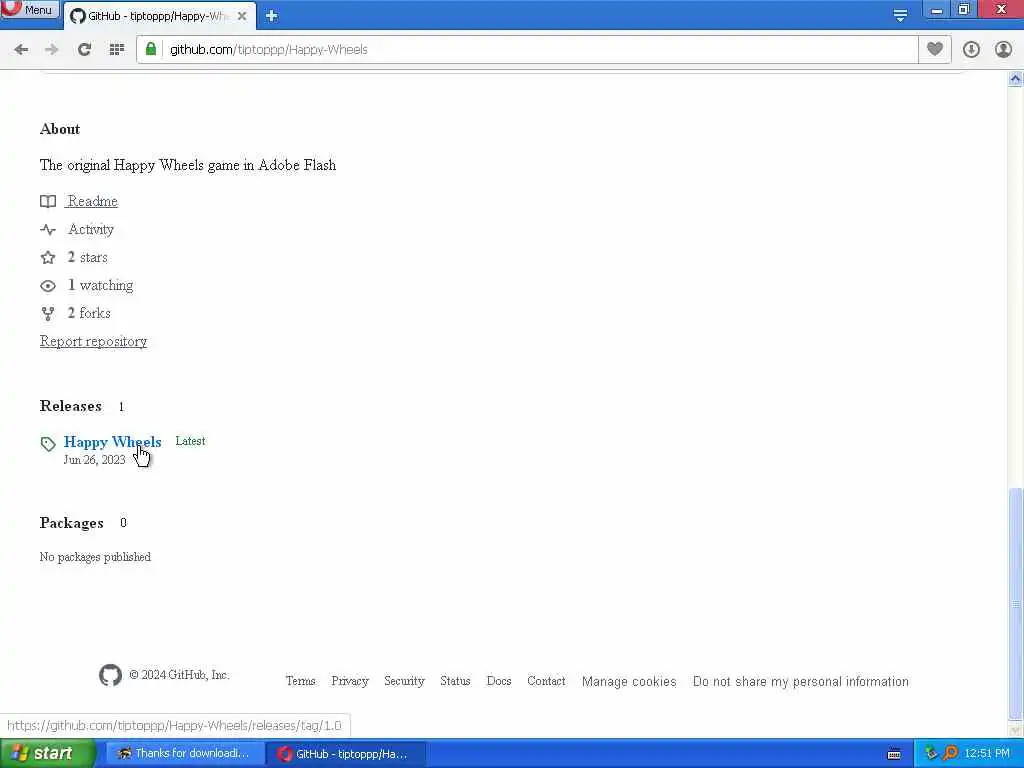The image size is (1024, 768).
Task: Open the 2 forks link
Action: (89, 313)
